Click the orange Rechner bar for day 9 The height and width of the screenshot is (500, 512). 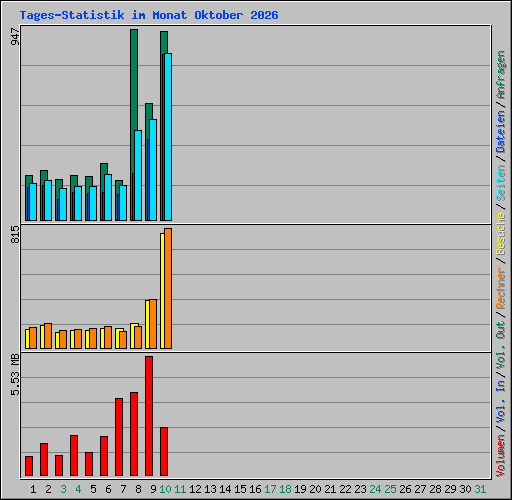coord(153,324)
